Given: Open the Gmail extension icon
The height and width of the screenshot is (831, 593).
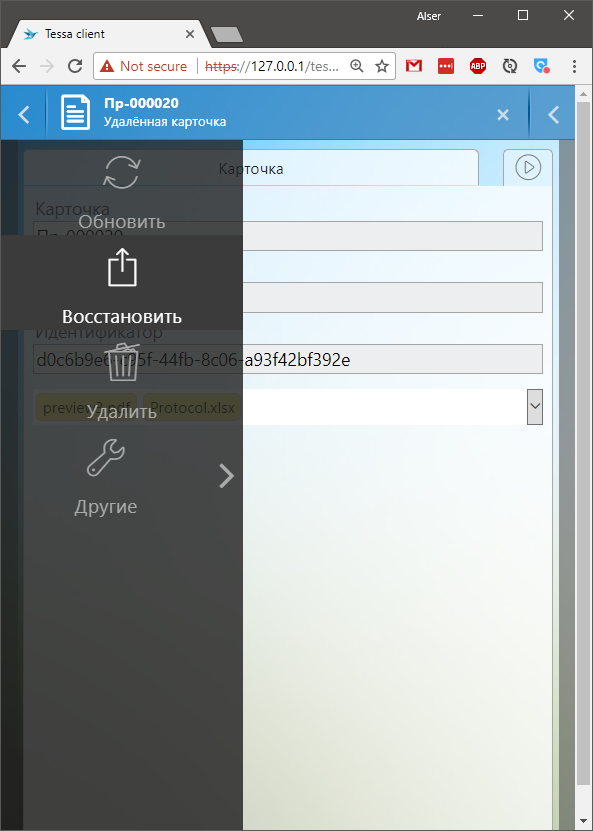Looking at the screenshot, I should [x=414, y=66].
